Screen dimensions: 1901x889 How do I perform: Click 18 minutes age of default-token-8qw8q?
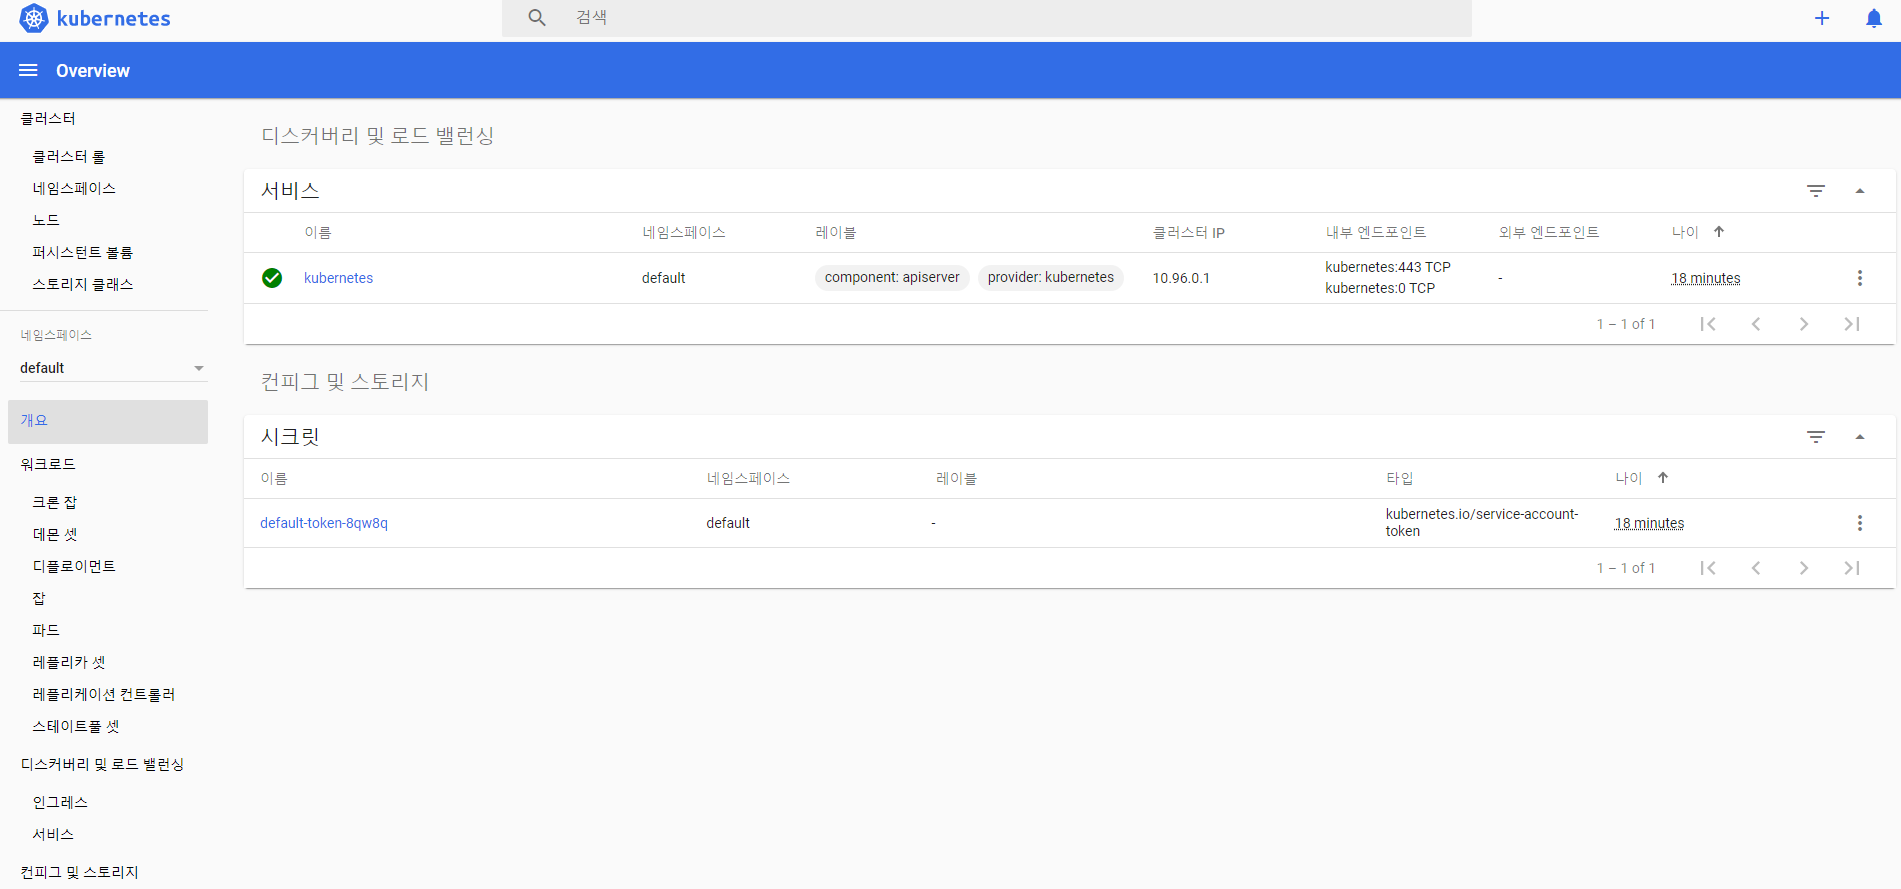click(1650, 523)
